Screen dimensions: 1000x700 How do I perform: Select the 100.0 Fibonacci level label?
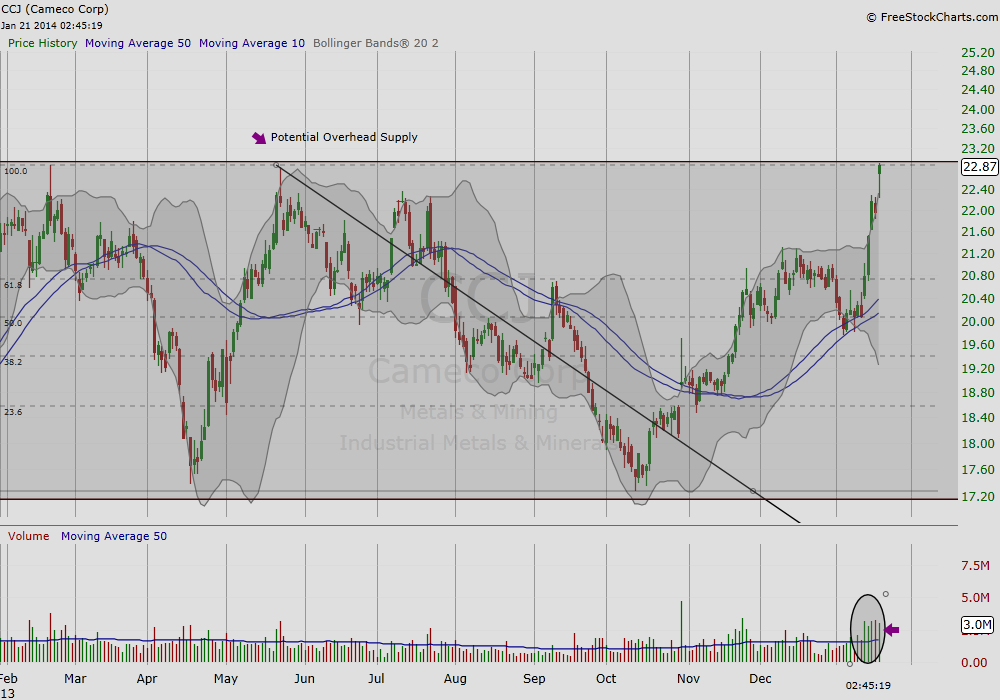(x=15, y=171)
